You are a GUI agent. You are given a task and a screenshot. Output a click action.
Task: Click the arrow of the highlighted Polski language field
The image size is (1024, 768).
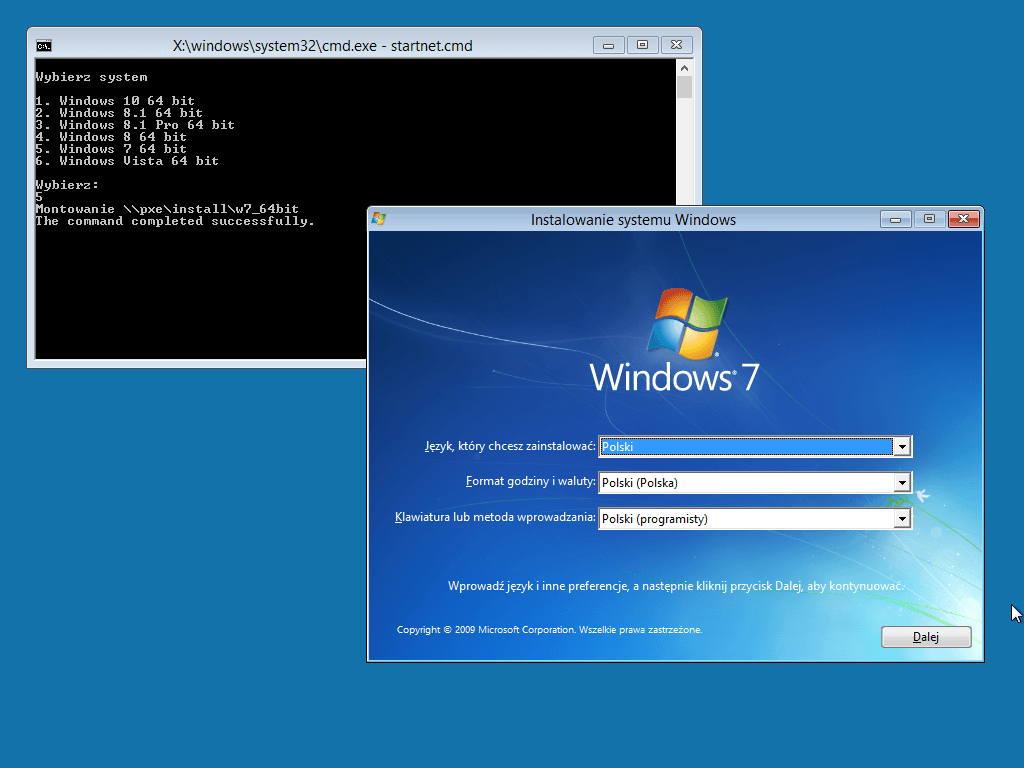click(x=902, y=447)
